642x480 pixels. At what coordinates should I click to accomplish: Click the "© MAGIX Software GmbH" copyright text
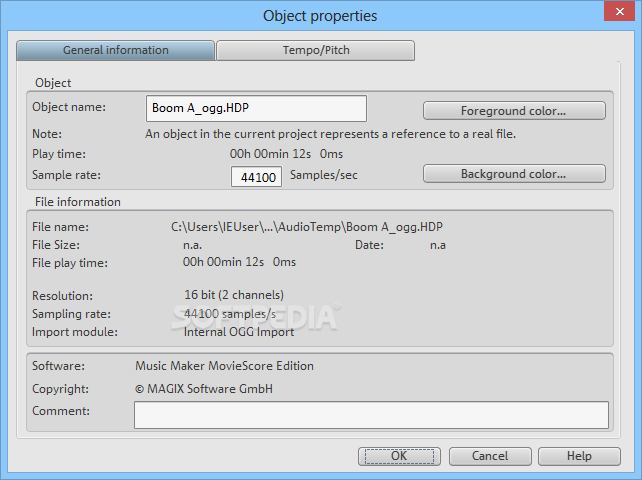(203, 389)
